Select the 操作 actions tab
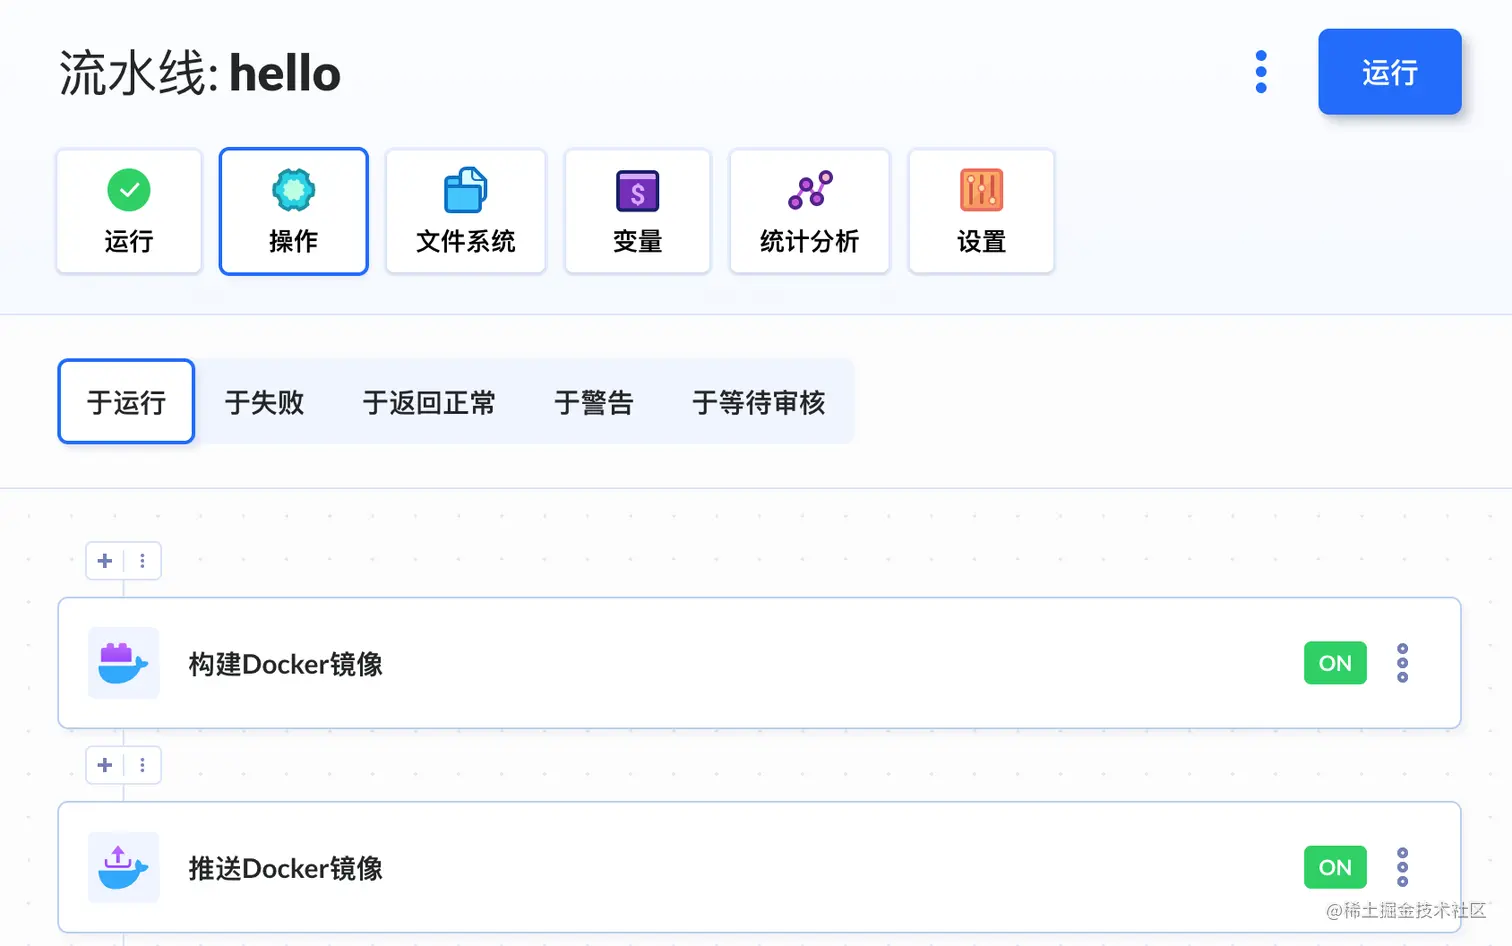1512x946 pixels. click(x=293, y=211)
